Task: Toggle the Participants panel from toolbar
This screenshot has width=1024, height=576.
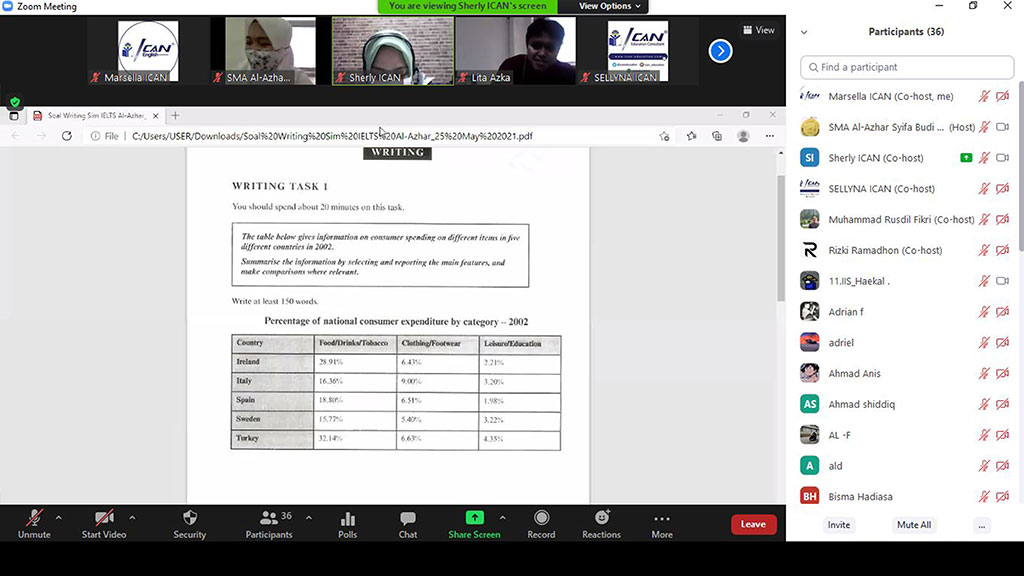Action: (x=269, y=524)
